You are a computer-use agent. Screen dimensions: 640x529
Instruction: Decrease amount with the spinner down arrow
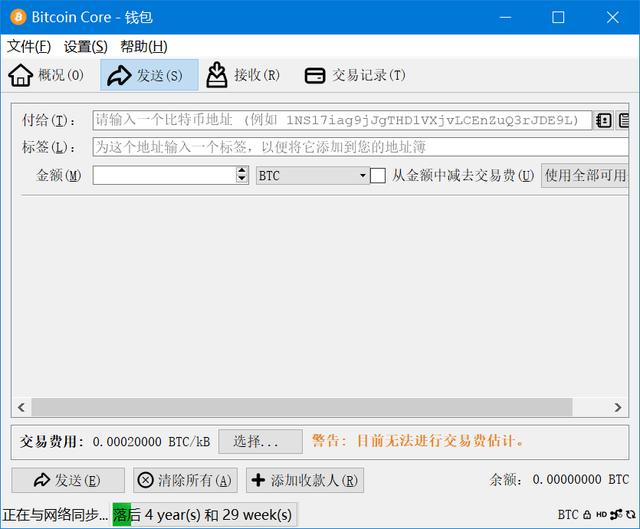click(x=242, y=180)
